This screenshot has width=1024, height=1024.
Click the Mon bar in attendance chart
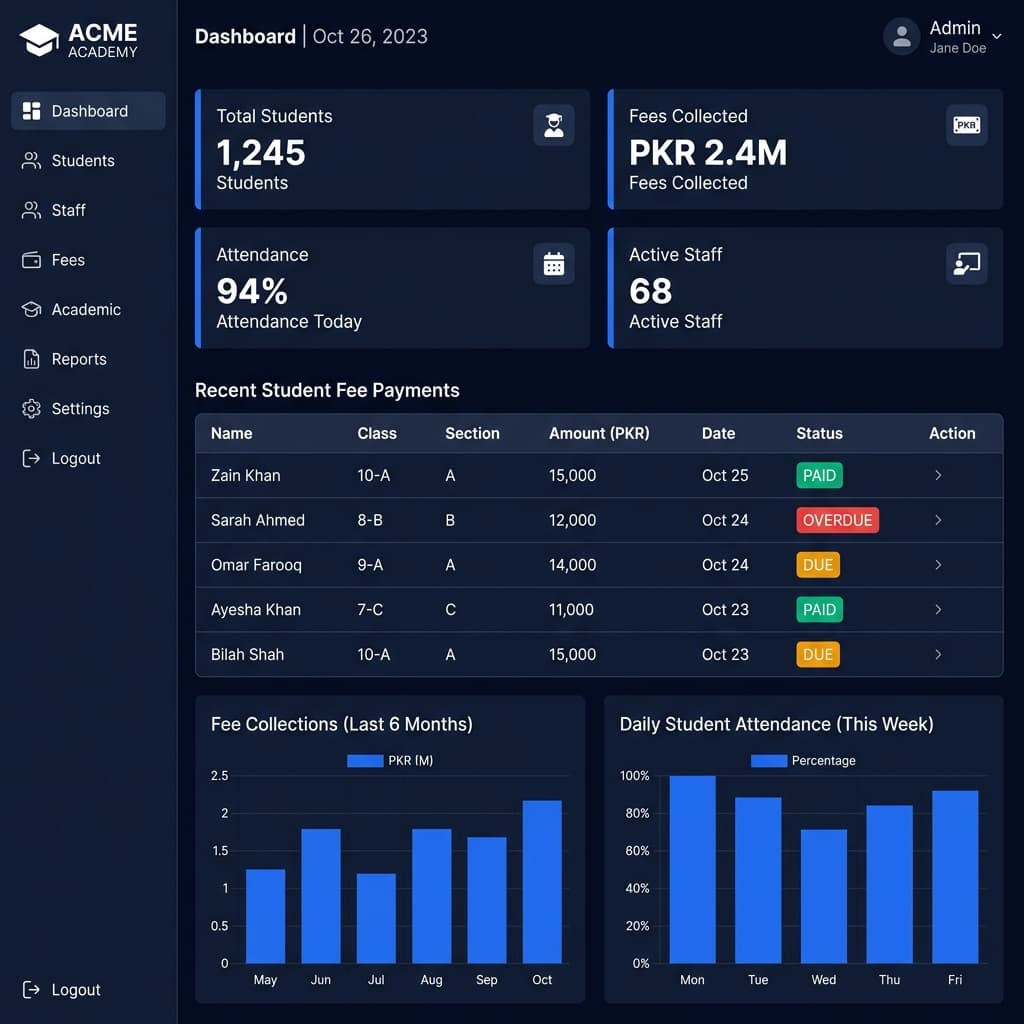pos(692,869)
